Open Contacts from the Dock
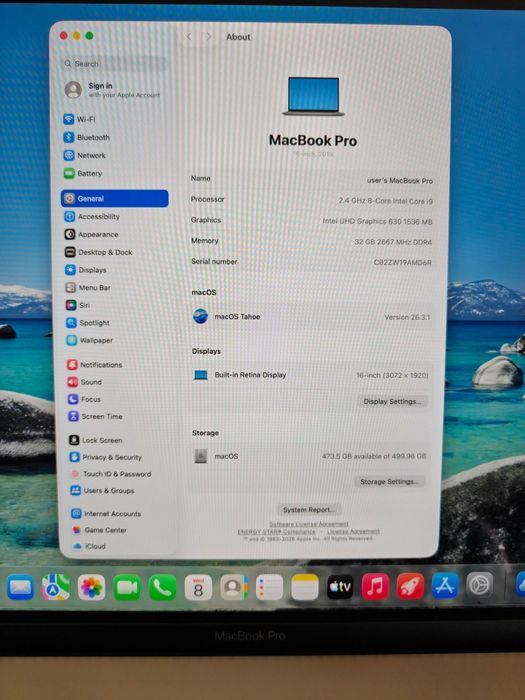 (234, 587)
